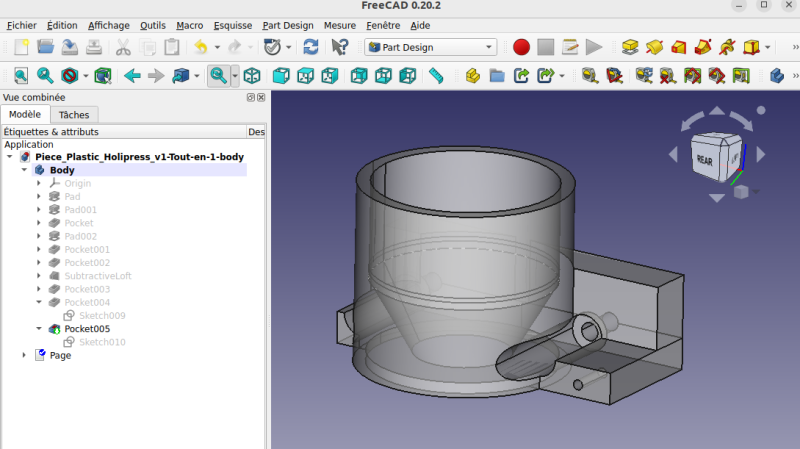800x449 pixels.
Task: Collapse the Pocket004 tree node
Action: [39, 302]
